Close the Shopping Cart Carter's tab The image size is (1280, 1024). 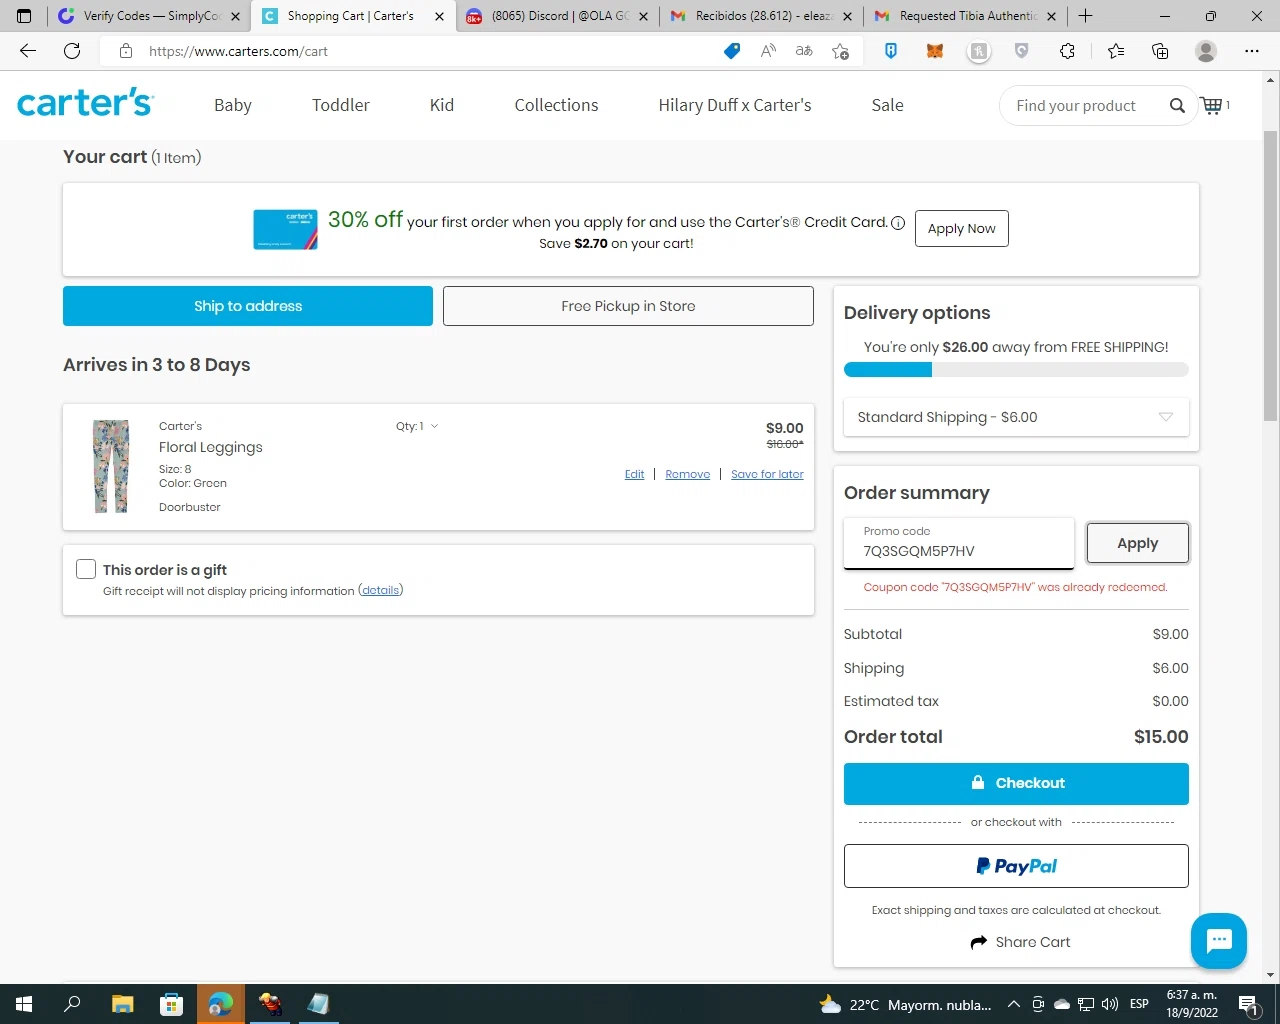coord(439,16)
